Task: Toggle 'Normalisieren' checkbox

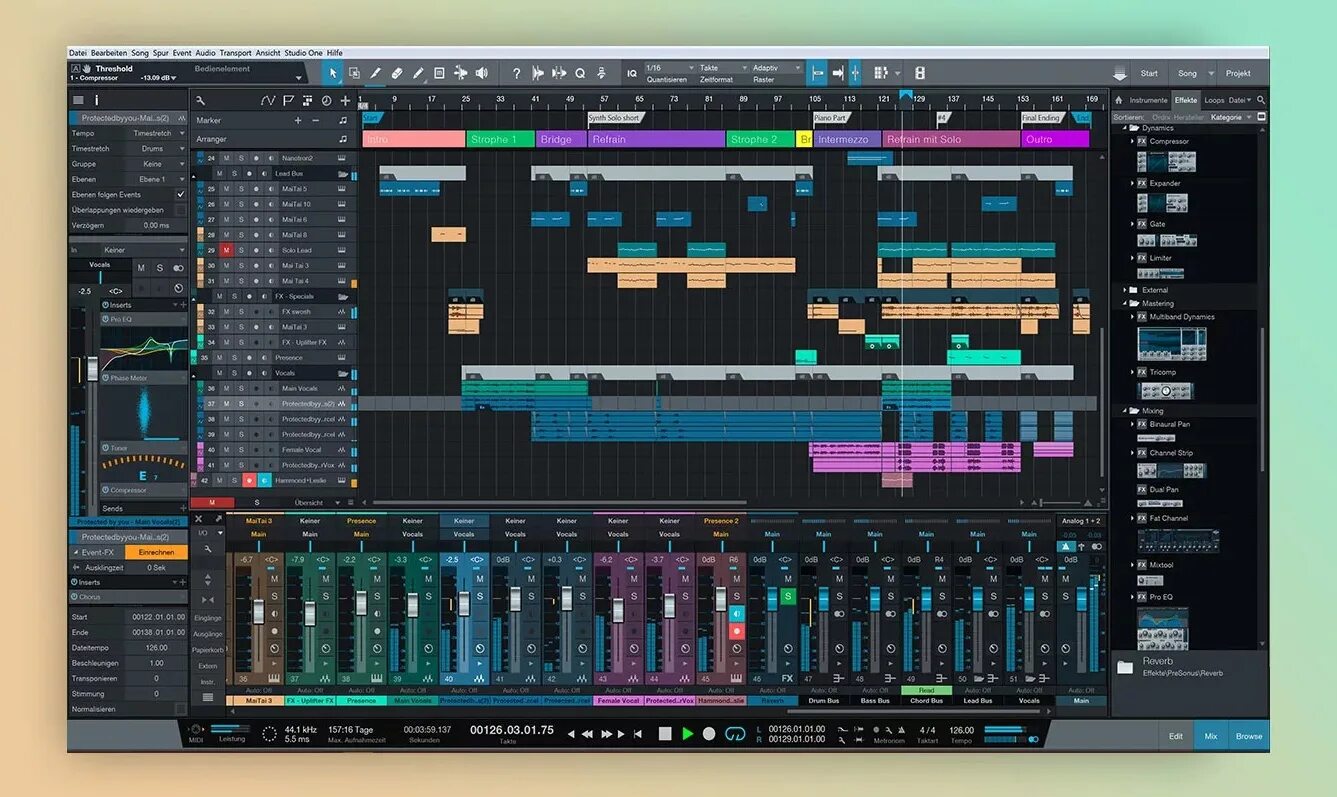Action: (181, 709)
